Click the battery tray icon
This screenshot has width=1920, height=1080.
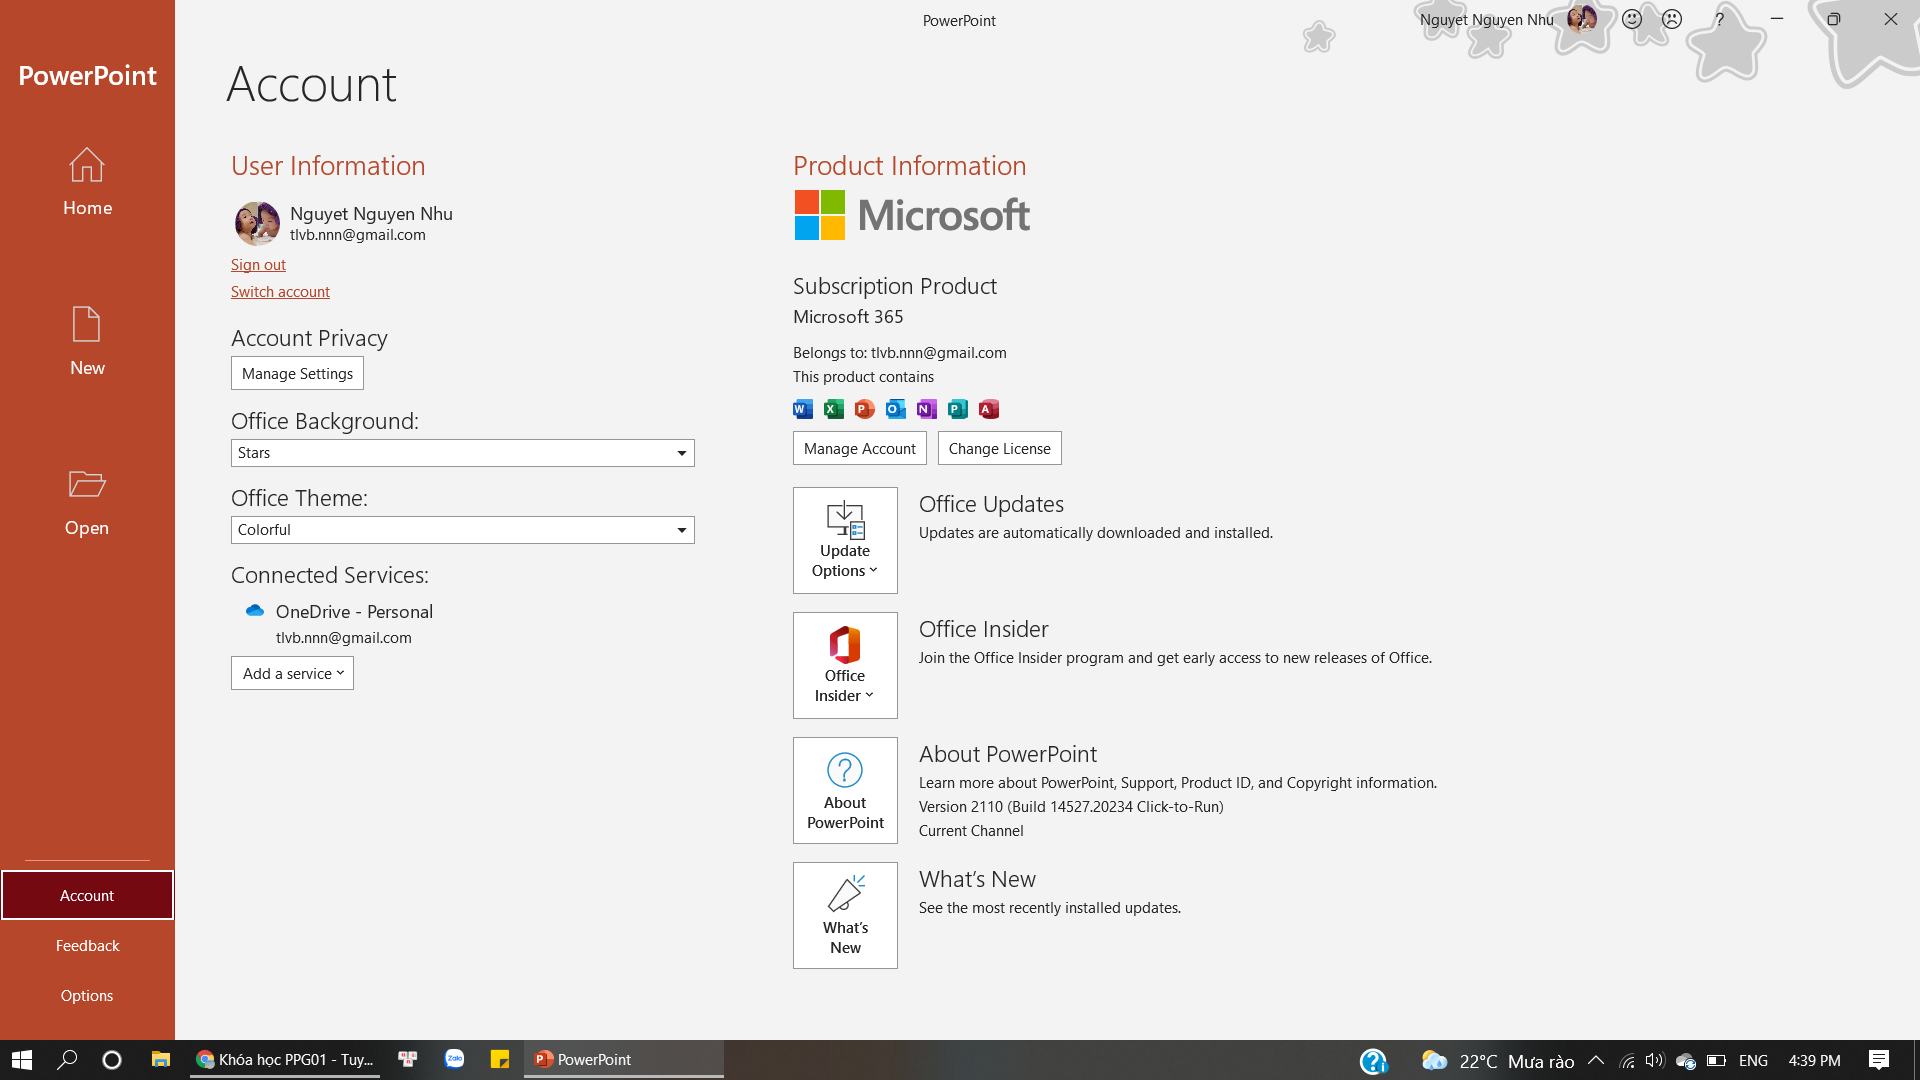tap(1716, 1060)
